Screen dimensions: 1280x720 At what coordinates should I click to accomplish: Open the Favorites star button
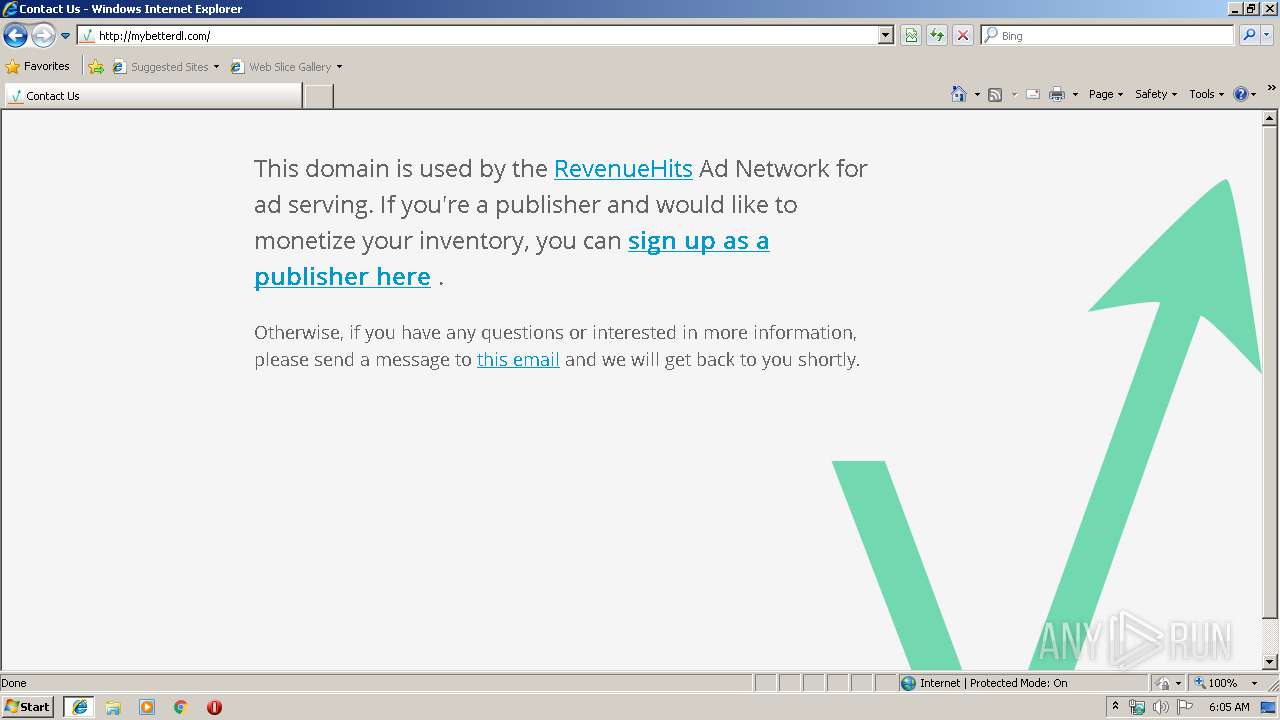38,67
